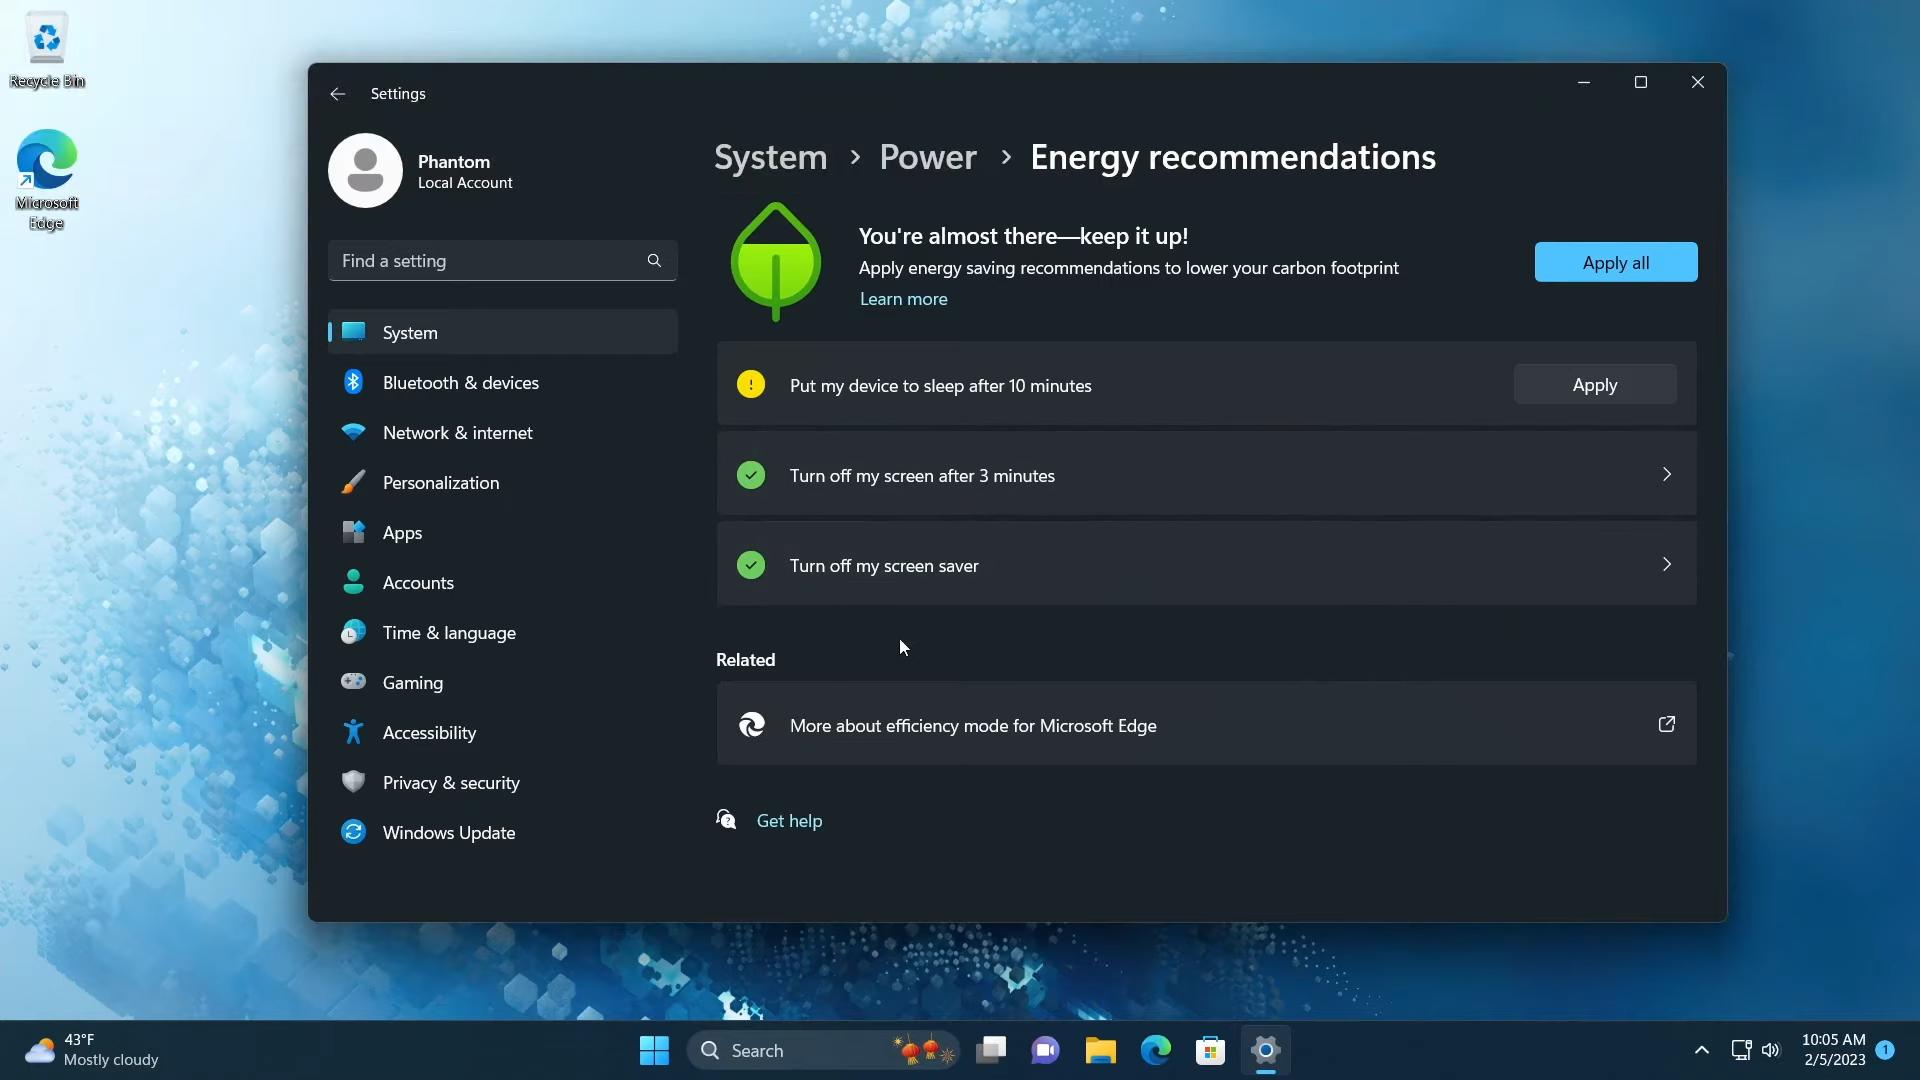Click the Personalization icon
The height and width of the screenshot is (1080, 1920).
click(x=352, y=481)
